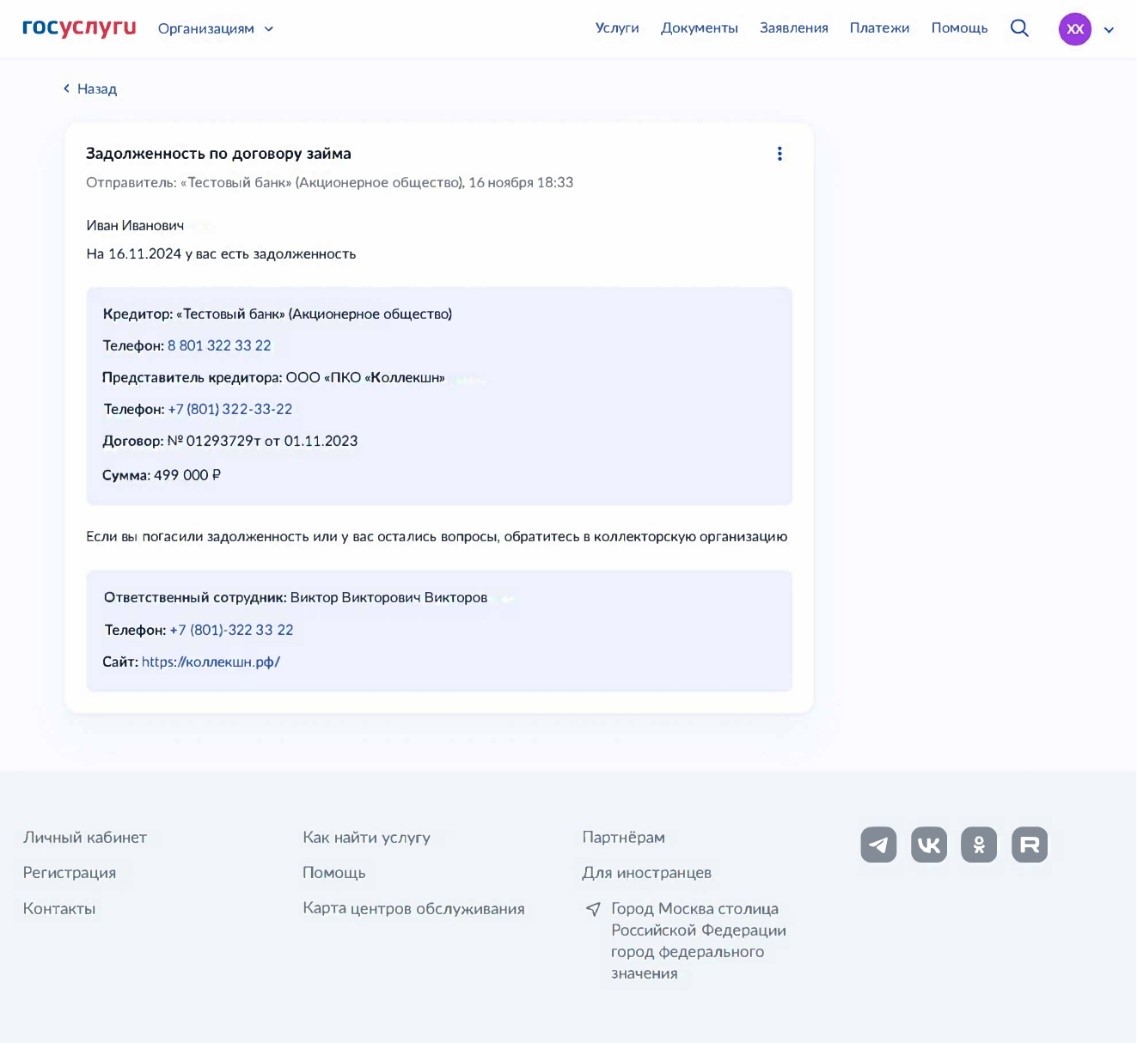Open the Gosuslugi logo home link
The image size is (1137, 1043).
click(79, 28)
